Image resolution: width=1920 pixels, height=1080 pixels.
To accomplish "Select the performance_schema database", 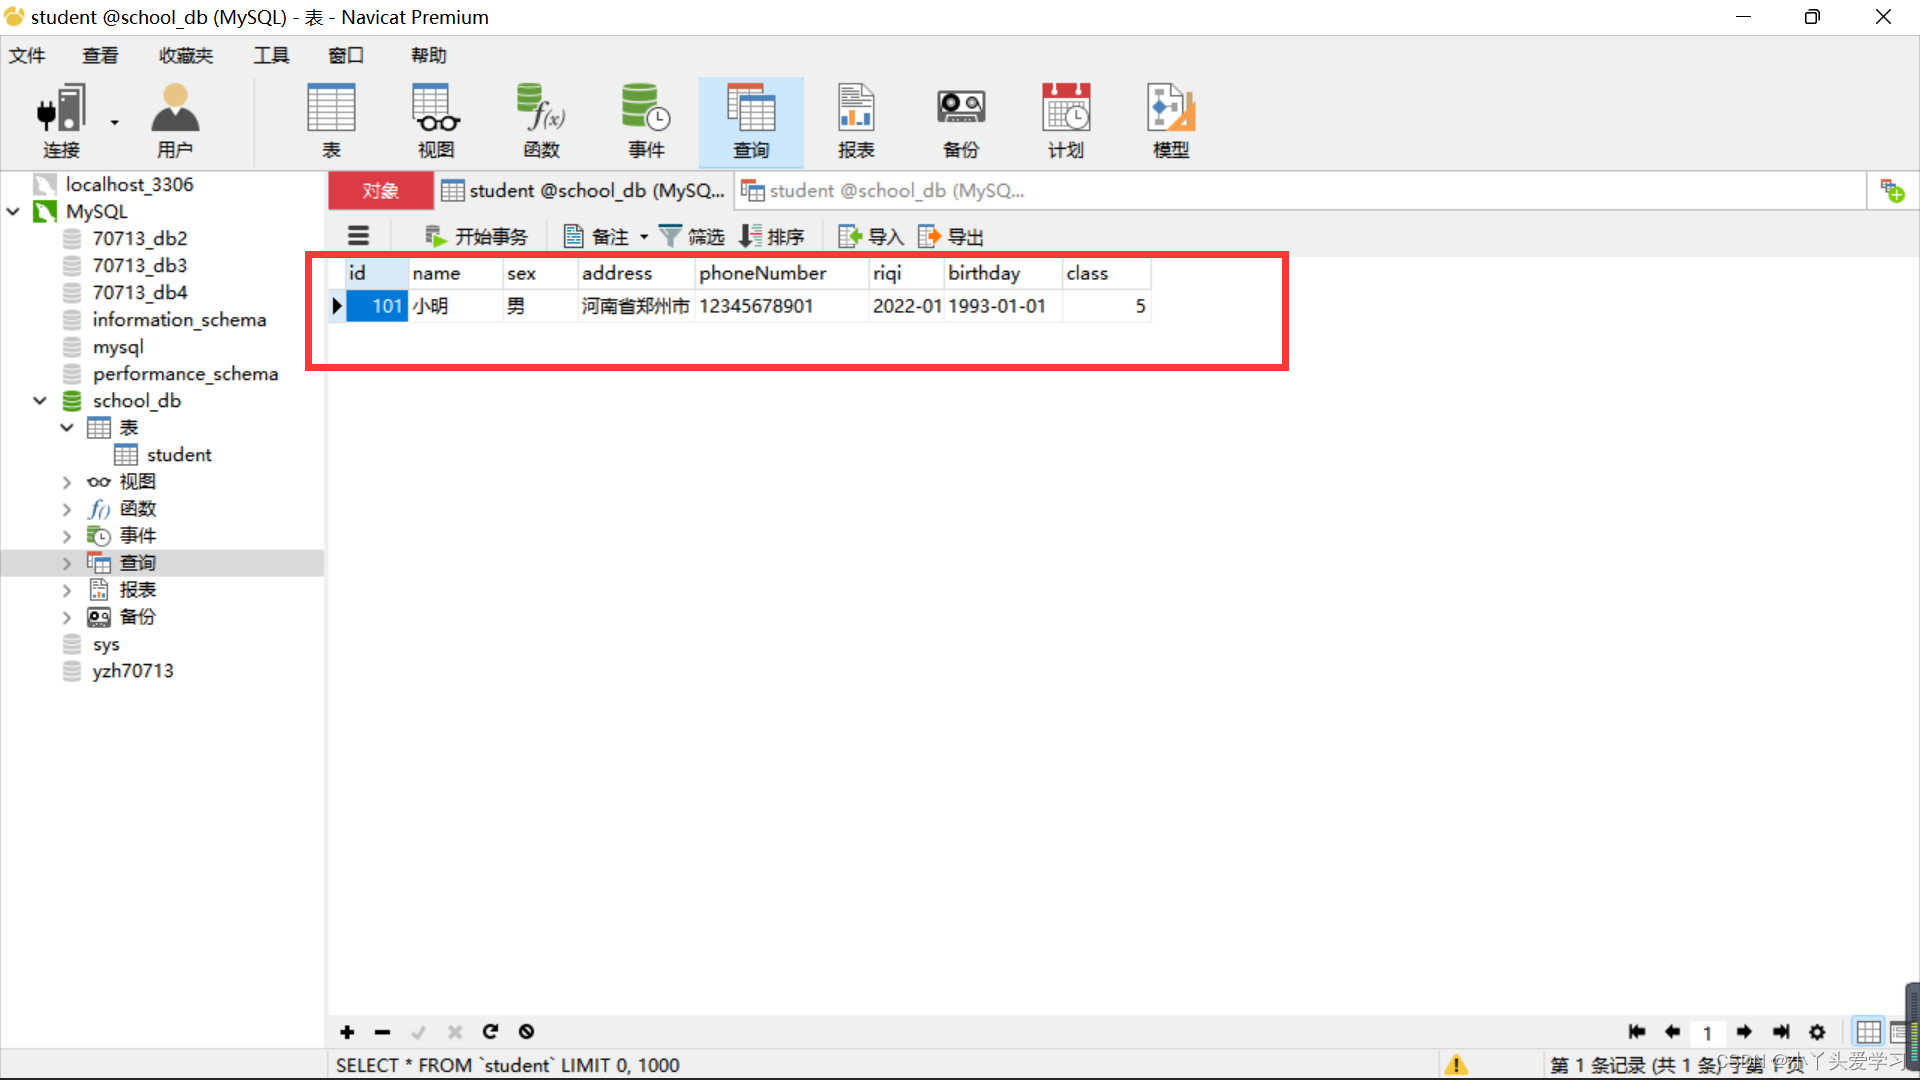I will [185, 373].
